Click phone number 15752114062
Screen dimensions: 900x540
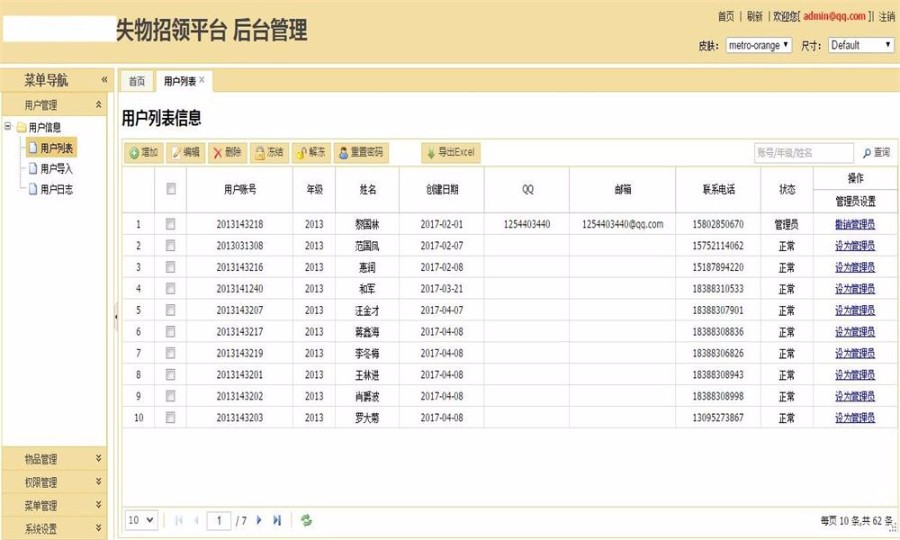[x=718, y=246]
